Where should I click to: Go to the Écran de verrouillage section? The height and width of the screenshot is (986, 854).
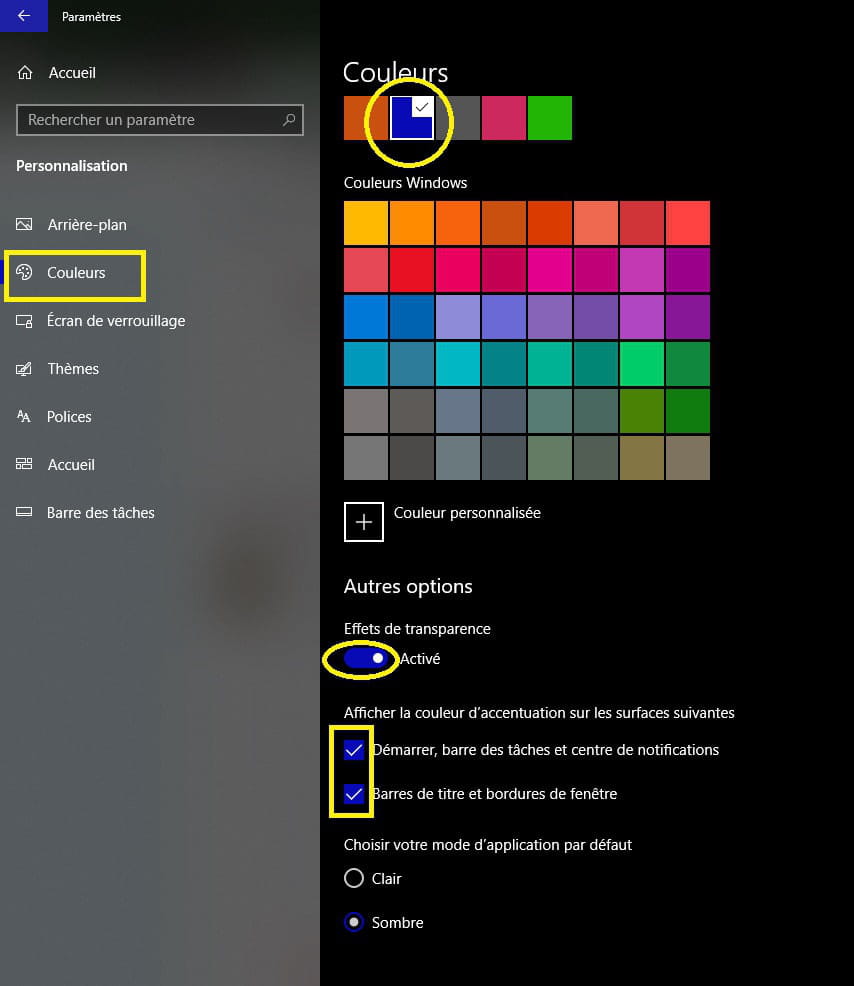click(116, 321)
